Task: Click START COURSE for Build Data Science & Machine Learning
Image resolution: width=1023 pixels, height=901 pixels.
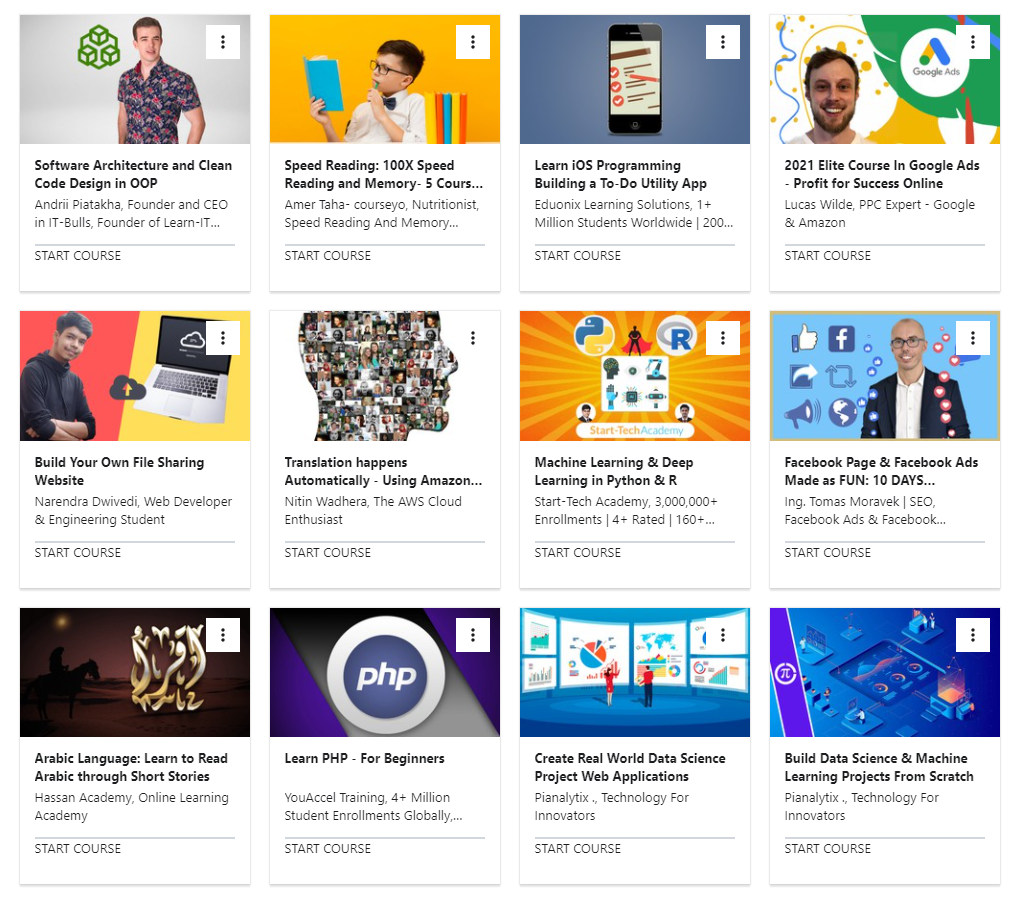Action: (x=827, y=849)
